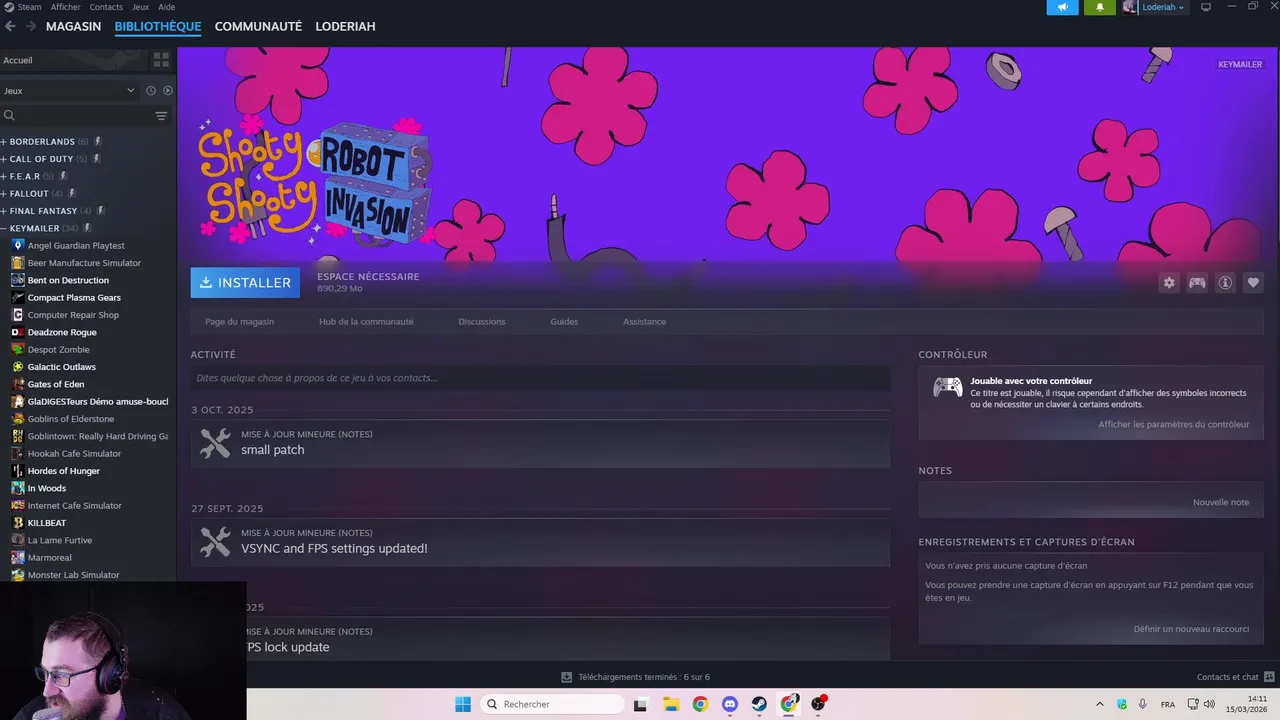The height and width of the screenshot is (720, 1280).
Task: Go back with the left arrow
Action: point(10,26)
